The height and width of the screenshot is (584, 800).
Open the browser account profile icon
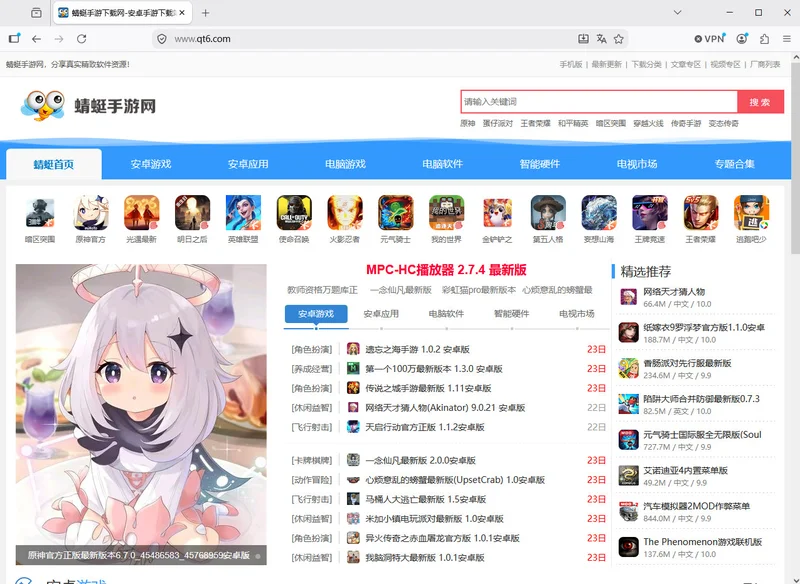[x=742, y=39]
